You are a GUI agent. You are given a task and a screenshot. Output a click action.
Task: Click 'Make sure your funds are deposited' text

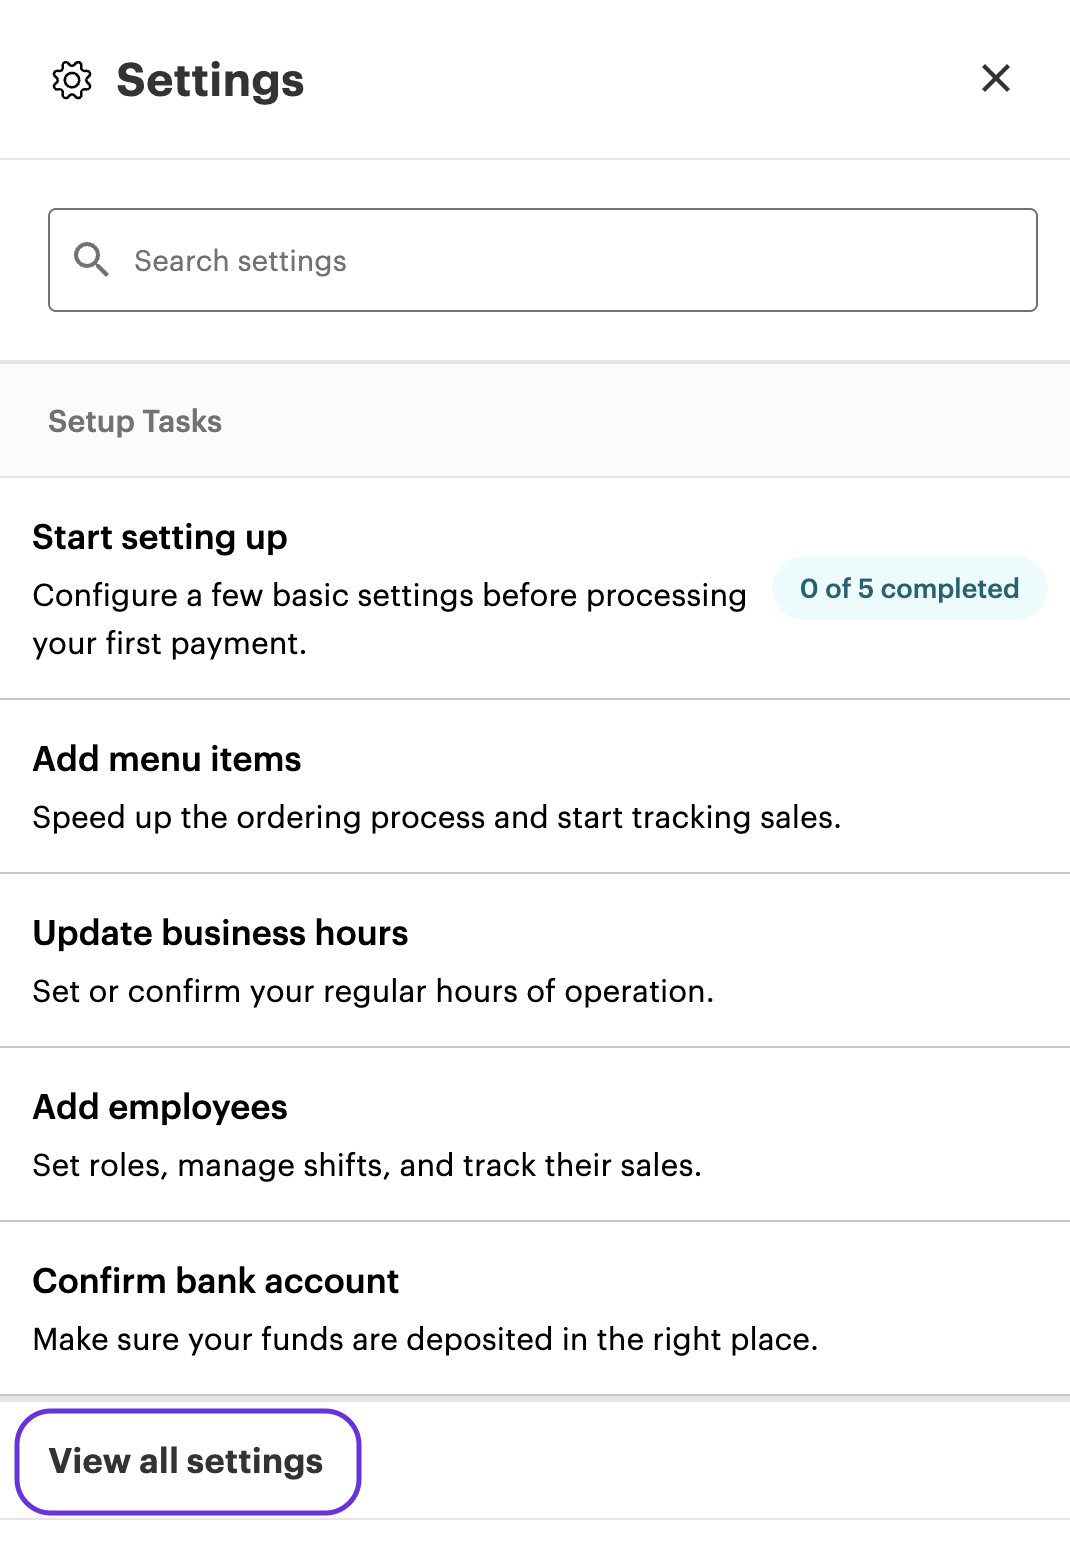pyautogui.click(x=425, y=1339)
